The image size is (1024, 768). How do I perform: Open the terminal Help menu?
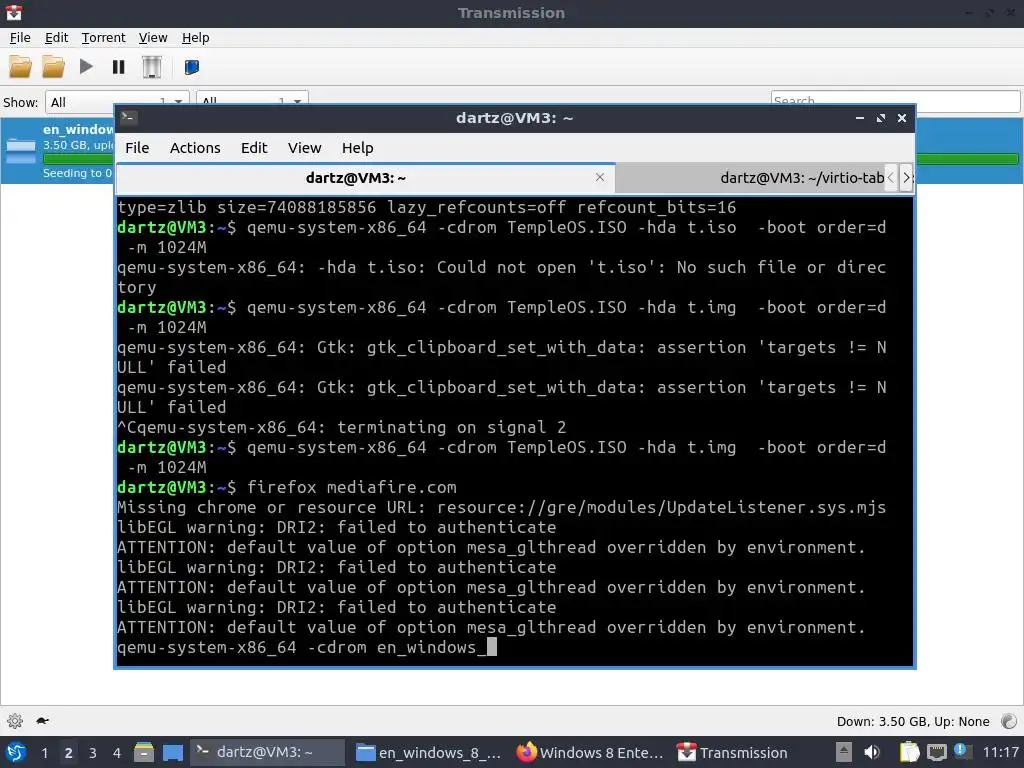tap(357, 148)
